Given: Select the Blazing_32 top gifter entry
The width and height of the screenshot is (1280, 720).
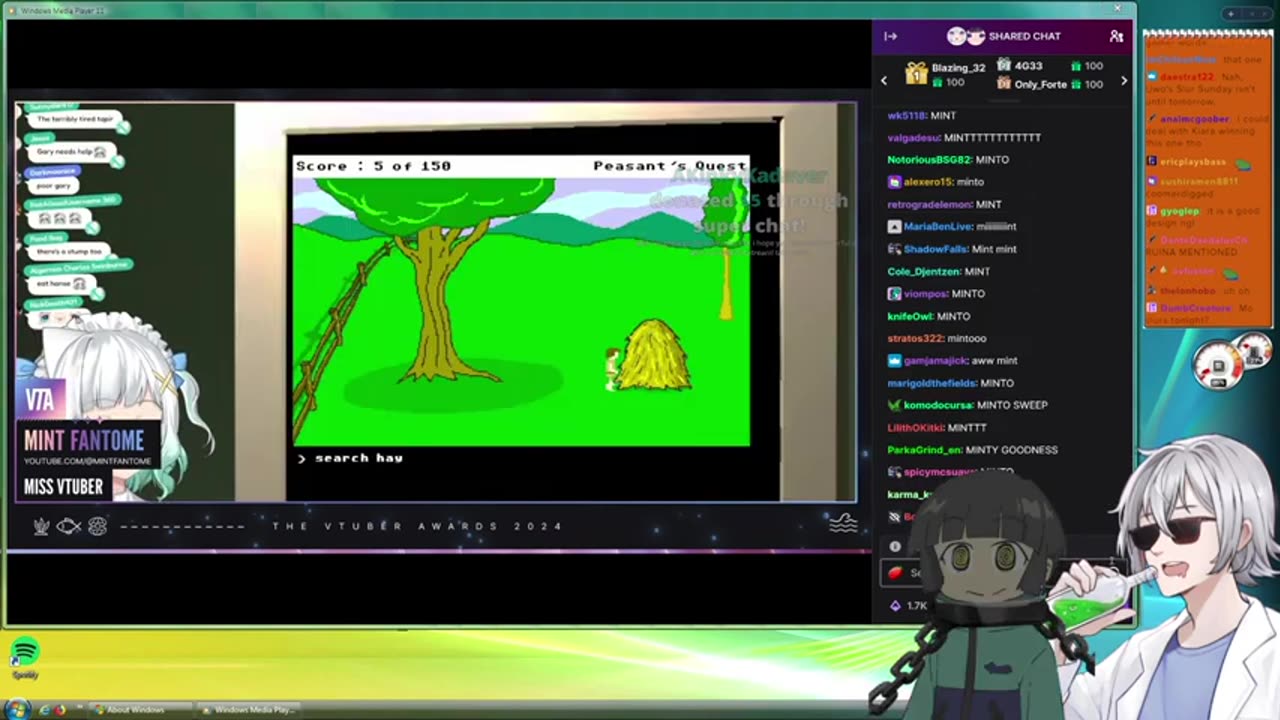Looking at the screenshot, I should tap(945, 75).
